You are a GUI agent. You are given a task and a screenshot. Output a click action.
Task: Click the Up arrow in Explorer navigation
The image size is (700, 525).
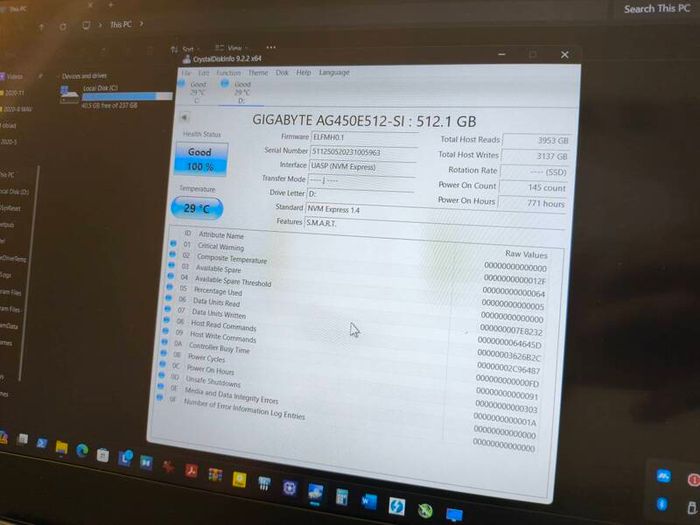click(42, 27)
